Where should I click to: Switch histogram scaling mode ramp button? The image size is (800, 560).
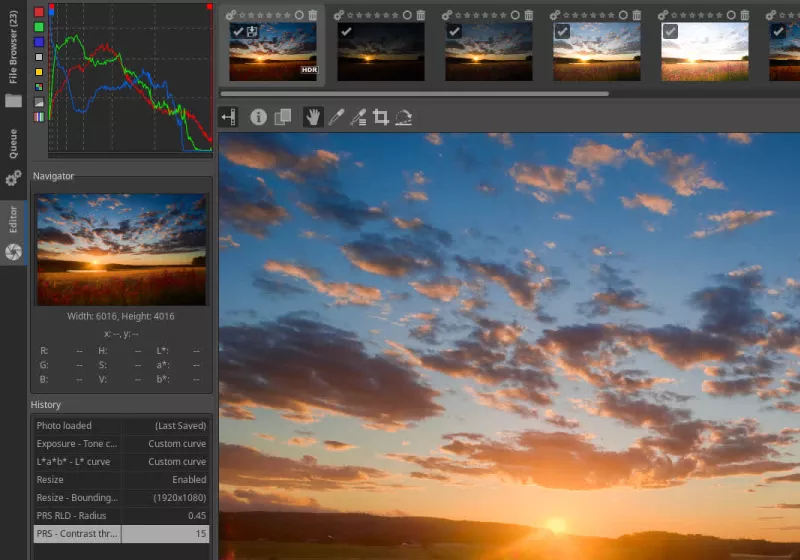(39, 102)
